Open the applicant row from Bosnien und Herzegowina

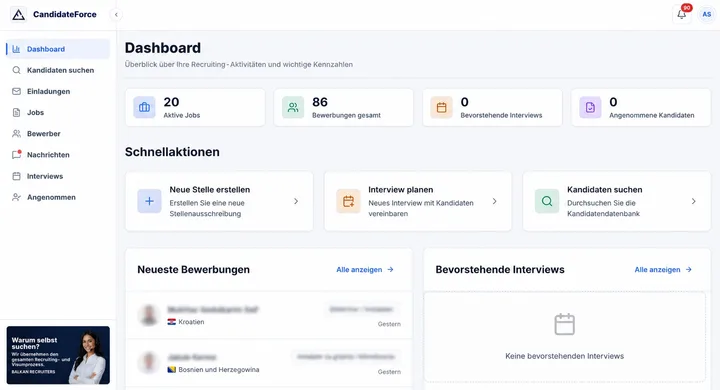click(269, 363)
